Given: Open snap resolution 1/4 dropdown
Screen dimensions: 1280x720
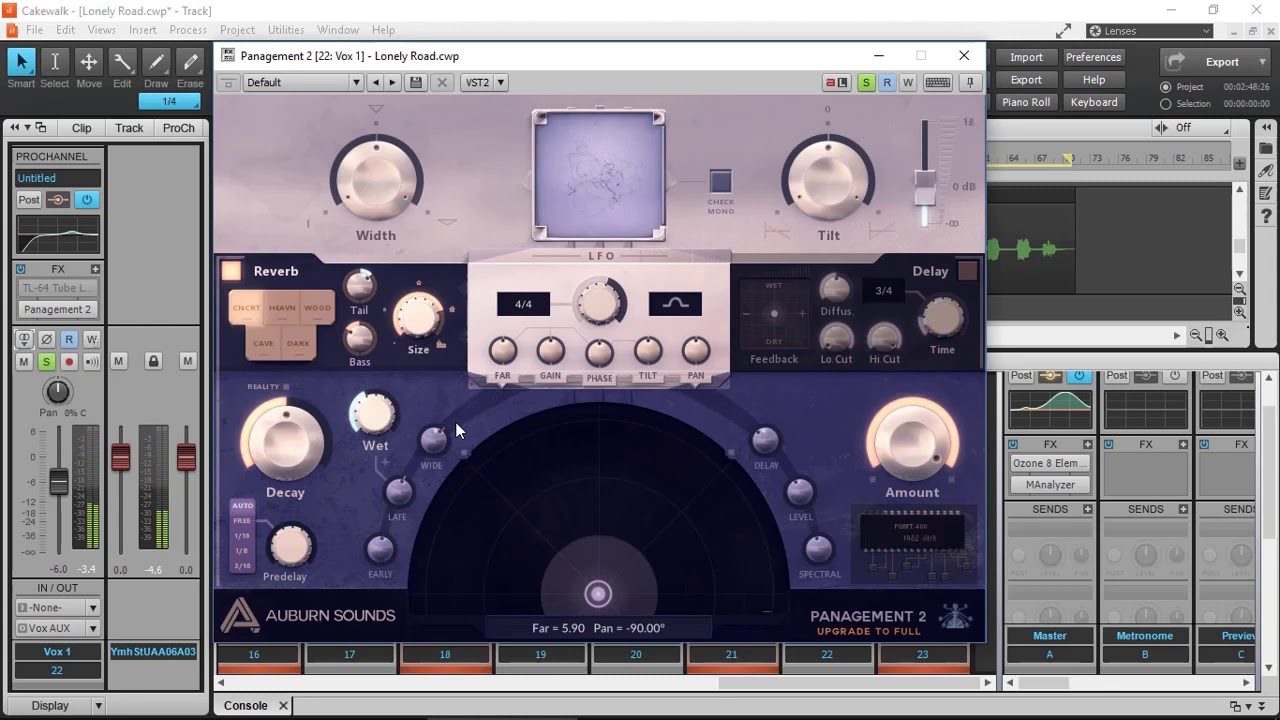Looking at the screenshot, I should (170, 101).
